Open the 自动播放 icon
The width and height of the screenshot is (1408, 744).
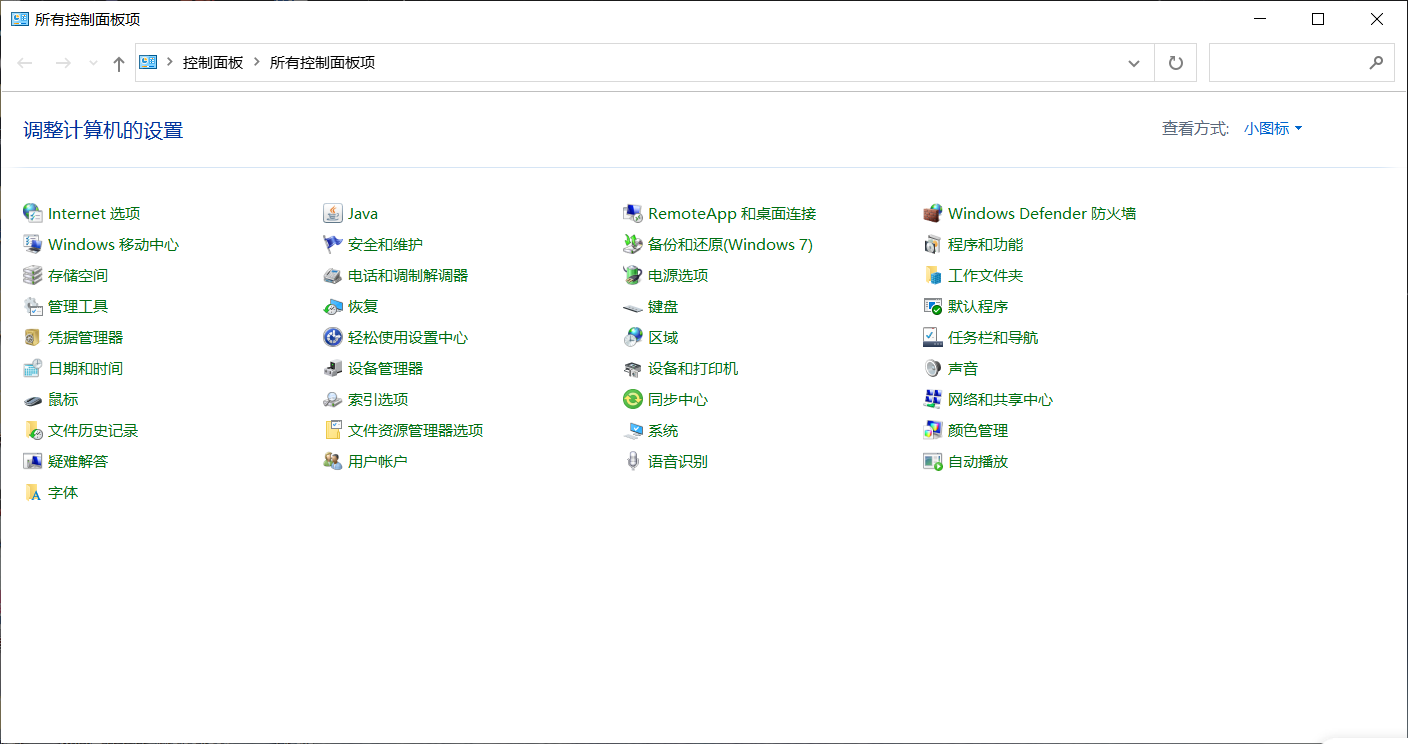[x=932, y=461]
